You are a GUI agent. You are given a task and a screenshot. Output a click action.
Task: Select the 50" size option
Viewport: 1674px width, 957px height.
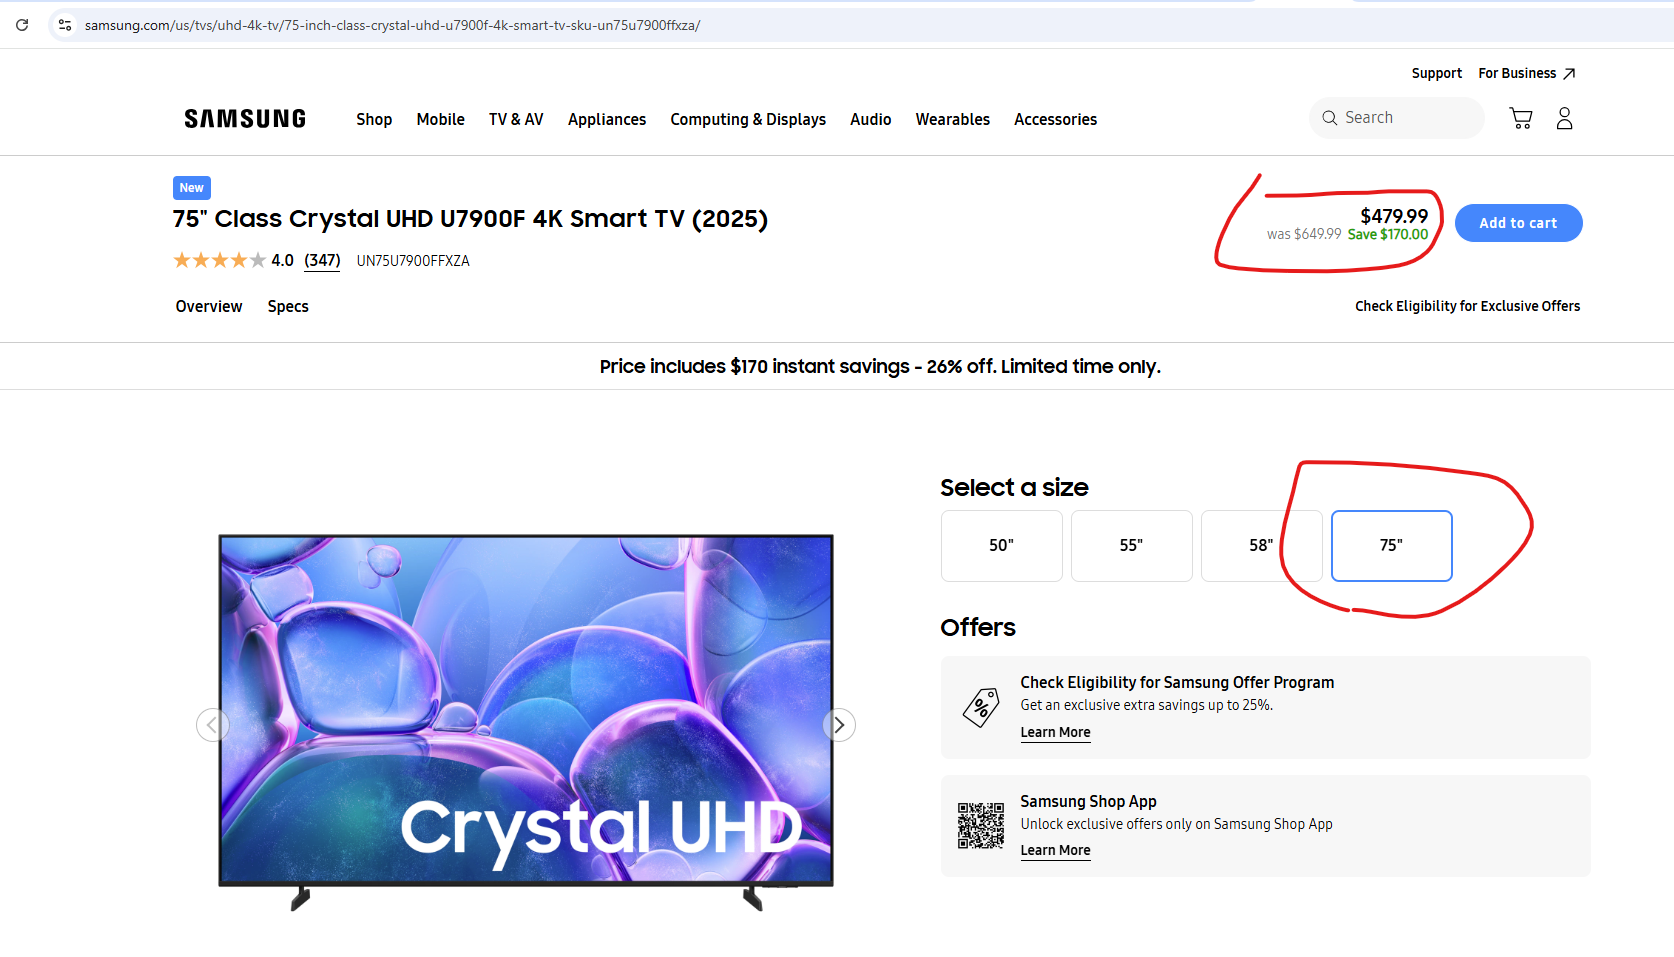[x=1002, y=546]
